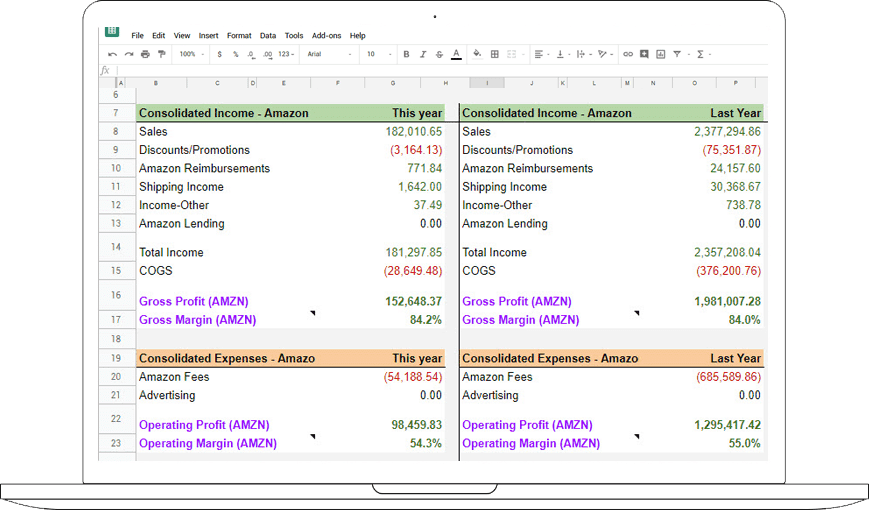Click Last Year Shipping Income 30,368.67

point(735,187)
